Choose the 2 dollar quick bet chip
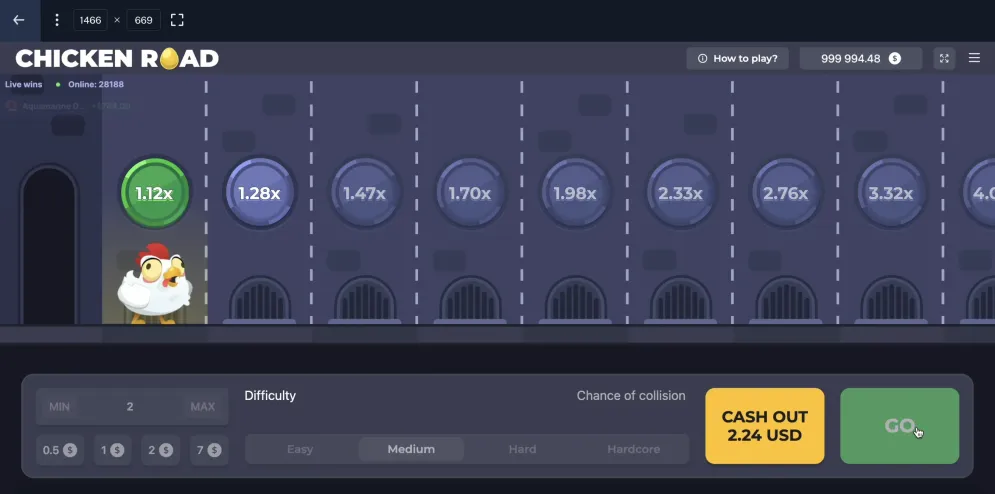Image resolution: width=995 pixels, height=494 pixels. coord(161,450)
